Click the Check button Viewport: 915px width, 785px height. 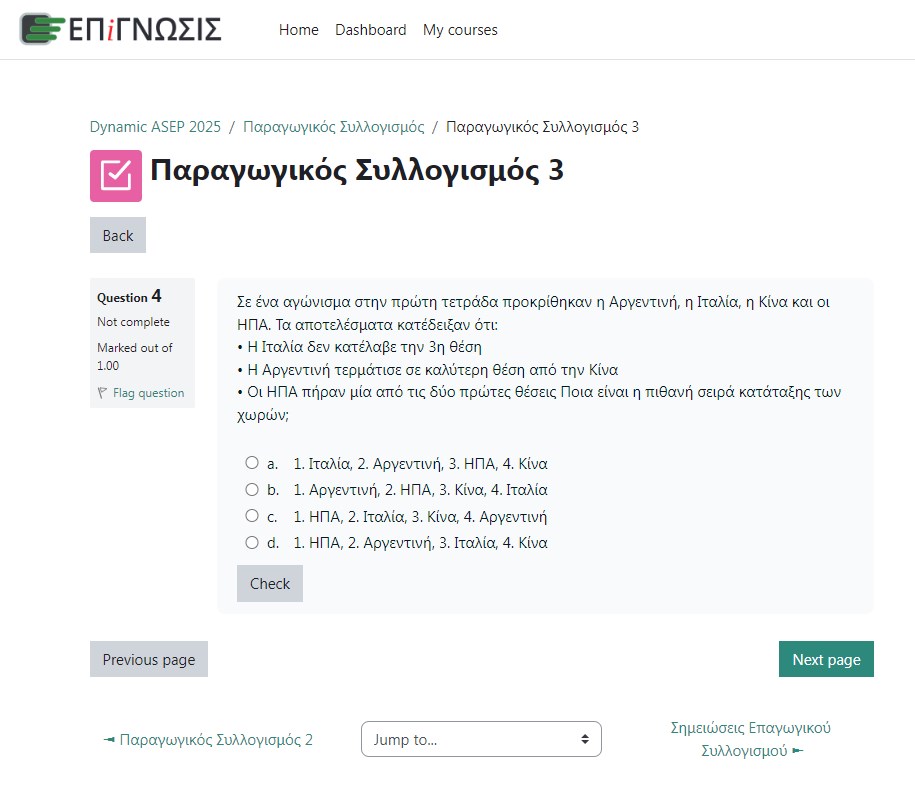click(270, 583)
